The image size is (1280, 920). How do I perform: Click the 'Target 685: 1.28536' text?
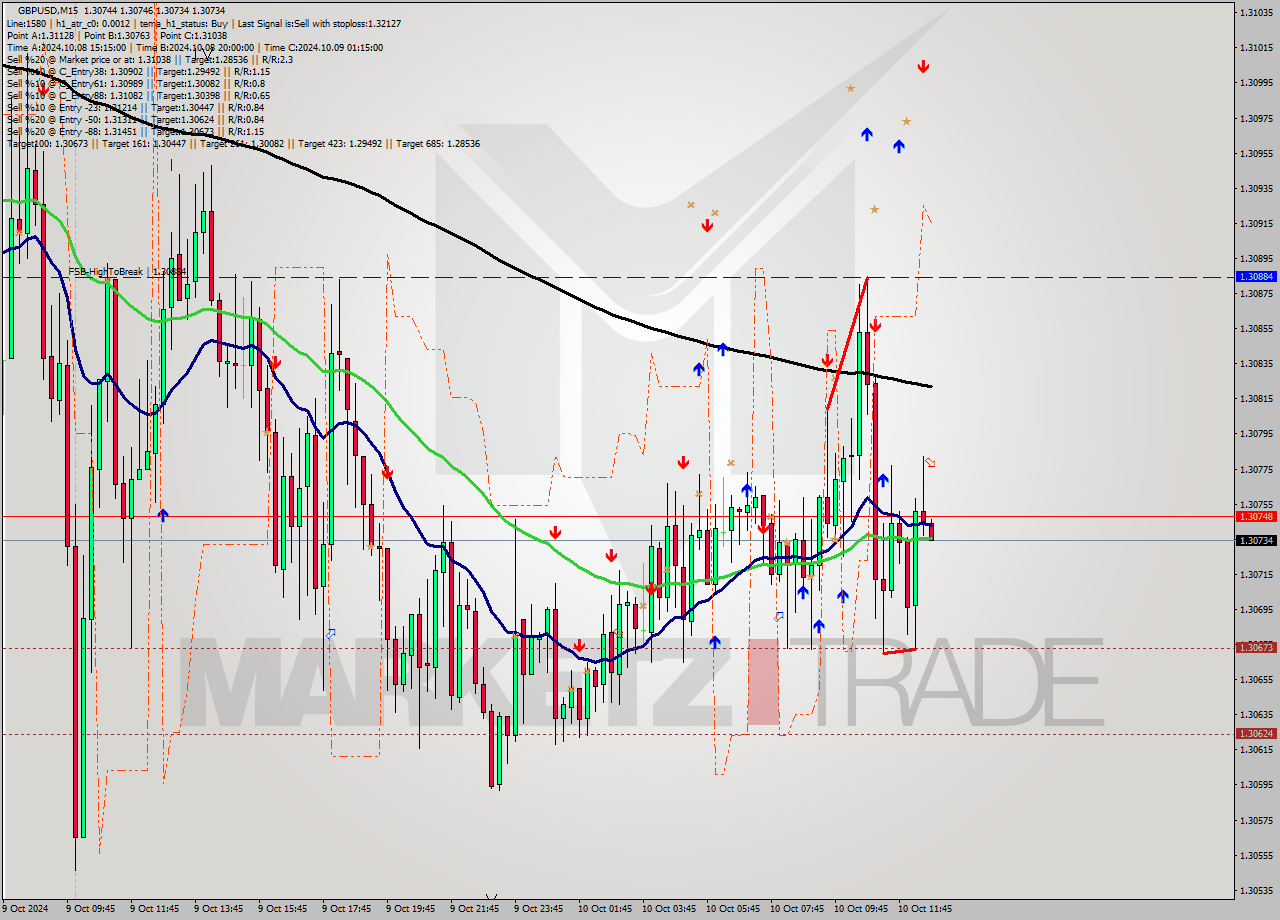pyautogui.click(x=438, y=143)
